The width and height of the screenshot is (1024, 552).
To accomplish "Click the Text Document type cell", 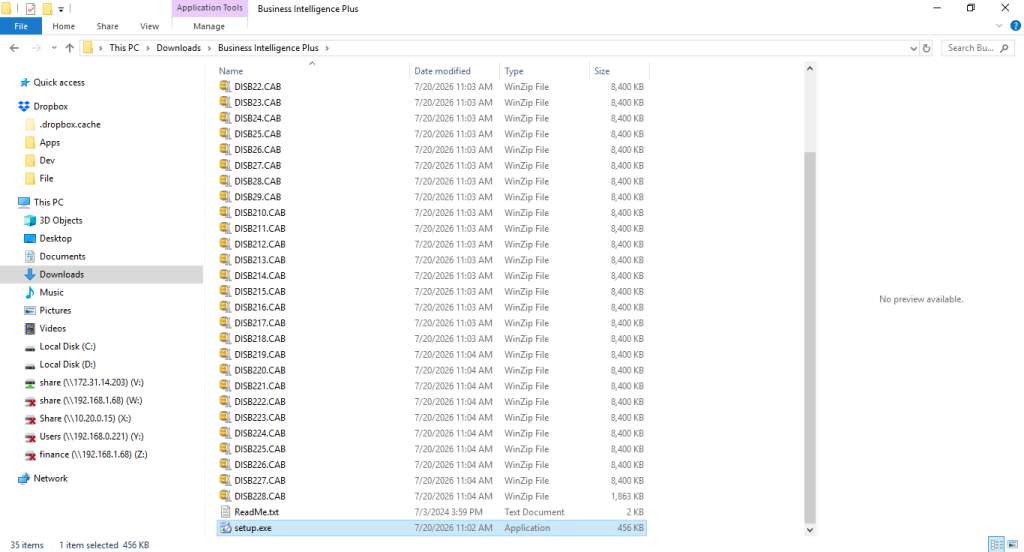I will click(x=534, y=512).
